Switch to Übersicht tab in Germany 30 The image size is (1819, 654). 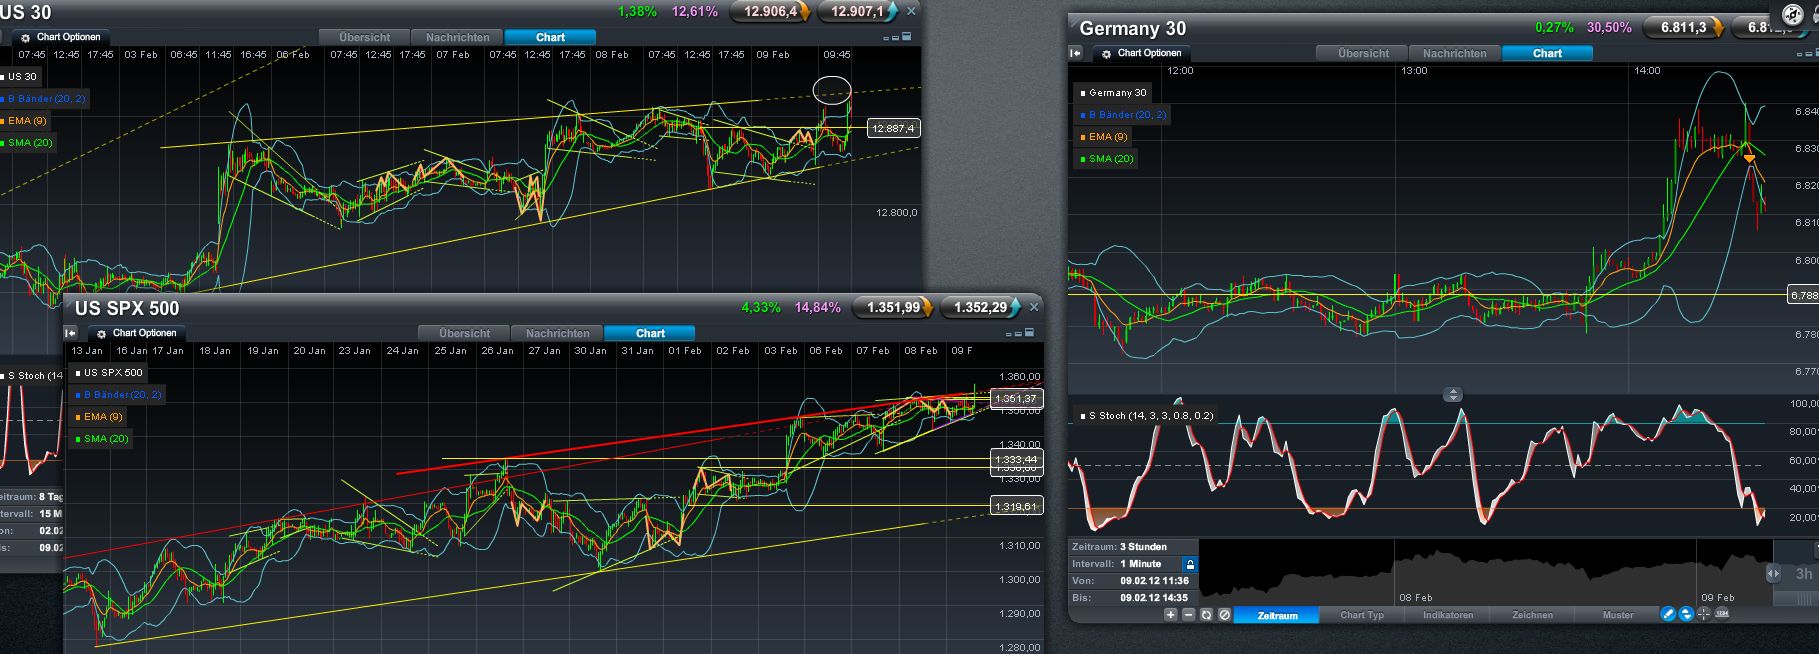point(1363,53)
